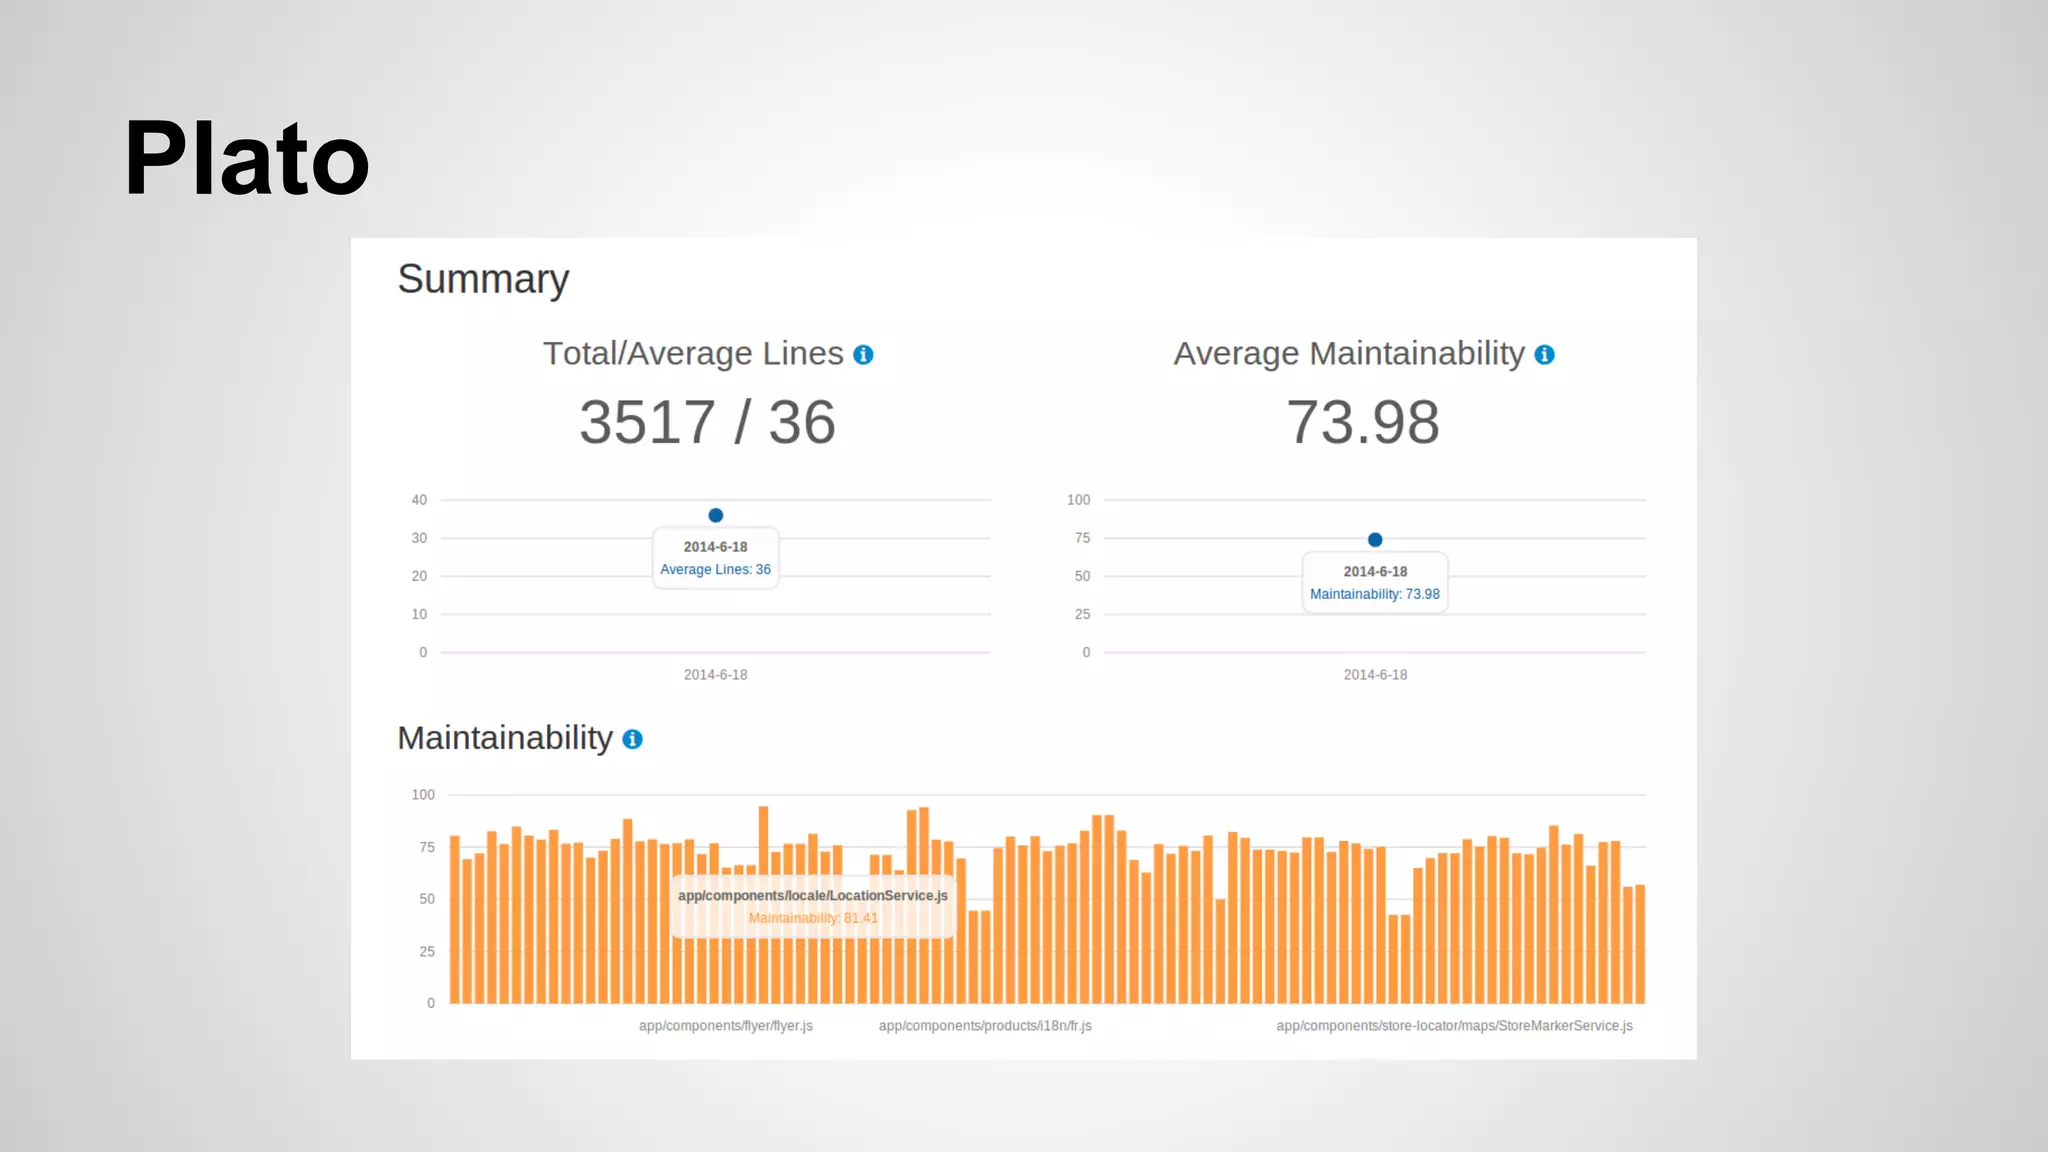Screen dimensions: 2048x1152
Task: Click the LocationService.js bar tooltip
Action: point(812,906)
